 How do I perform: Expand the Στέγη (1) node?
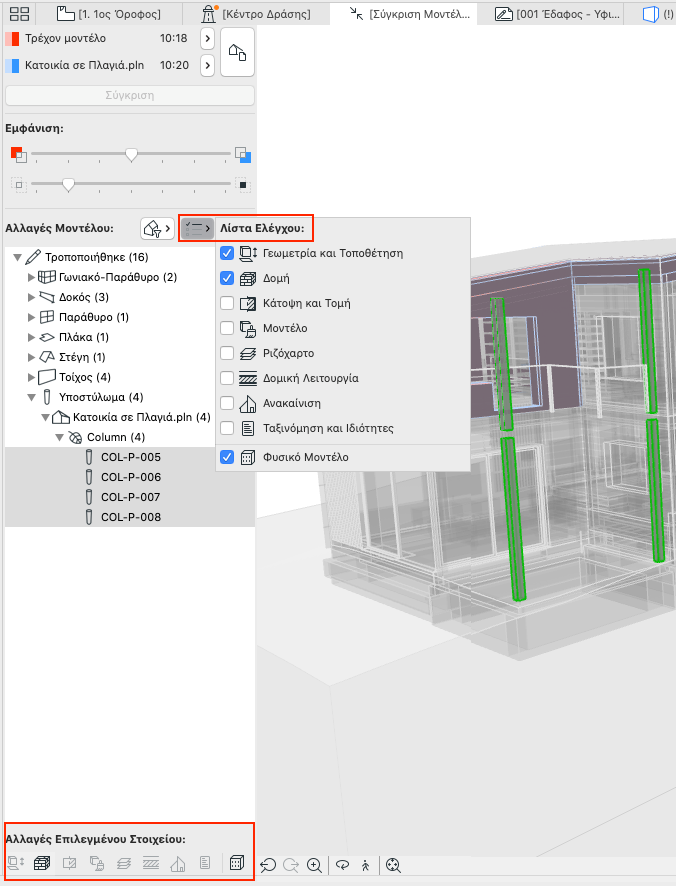pos(31,357)
